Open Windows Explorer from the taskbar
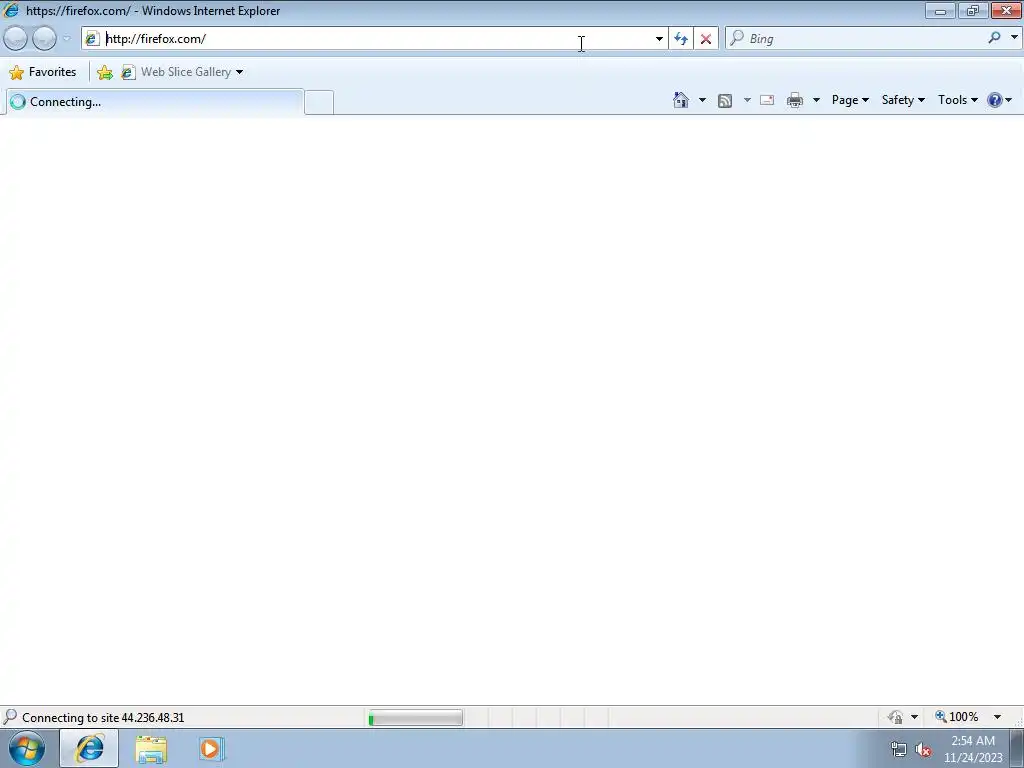 click(x=151, y=749)
